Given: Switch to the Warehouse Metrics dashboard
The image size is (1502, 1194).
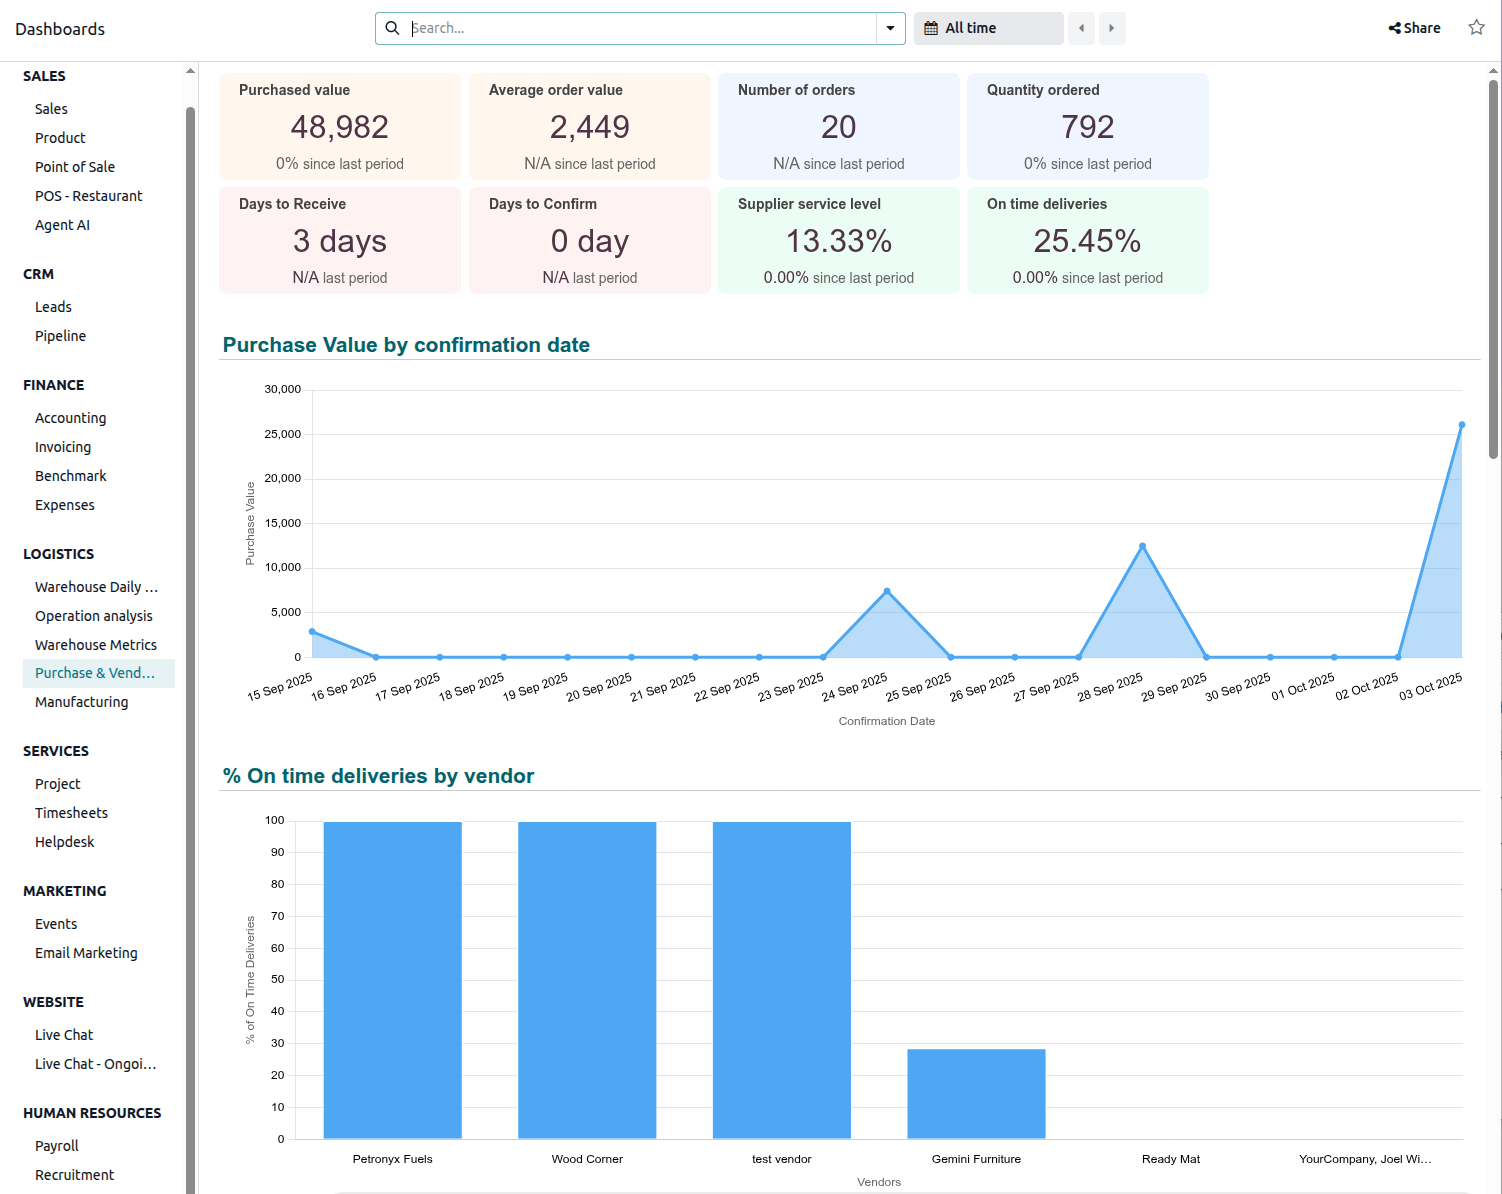Looking at the screenshot, I should 96,644.
